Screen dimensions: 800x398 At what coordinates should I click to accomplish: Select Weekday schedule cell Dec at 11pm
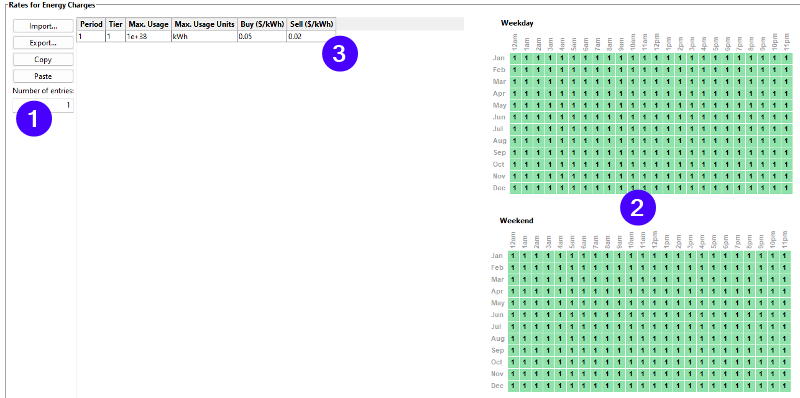(x=786, y=188)
